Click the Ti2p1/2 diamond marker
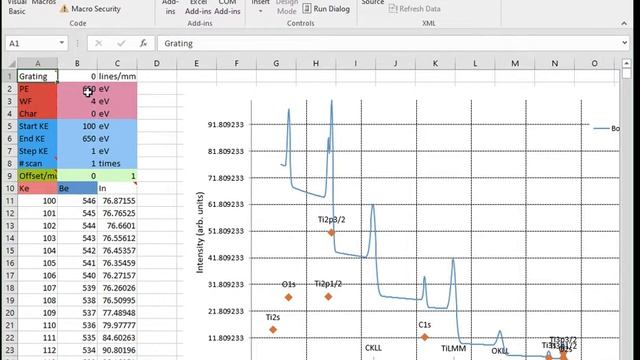 point(329,297)
